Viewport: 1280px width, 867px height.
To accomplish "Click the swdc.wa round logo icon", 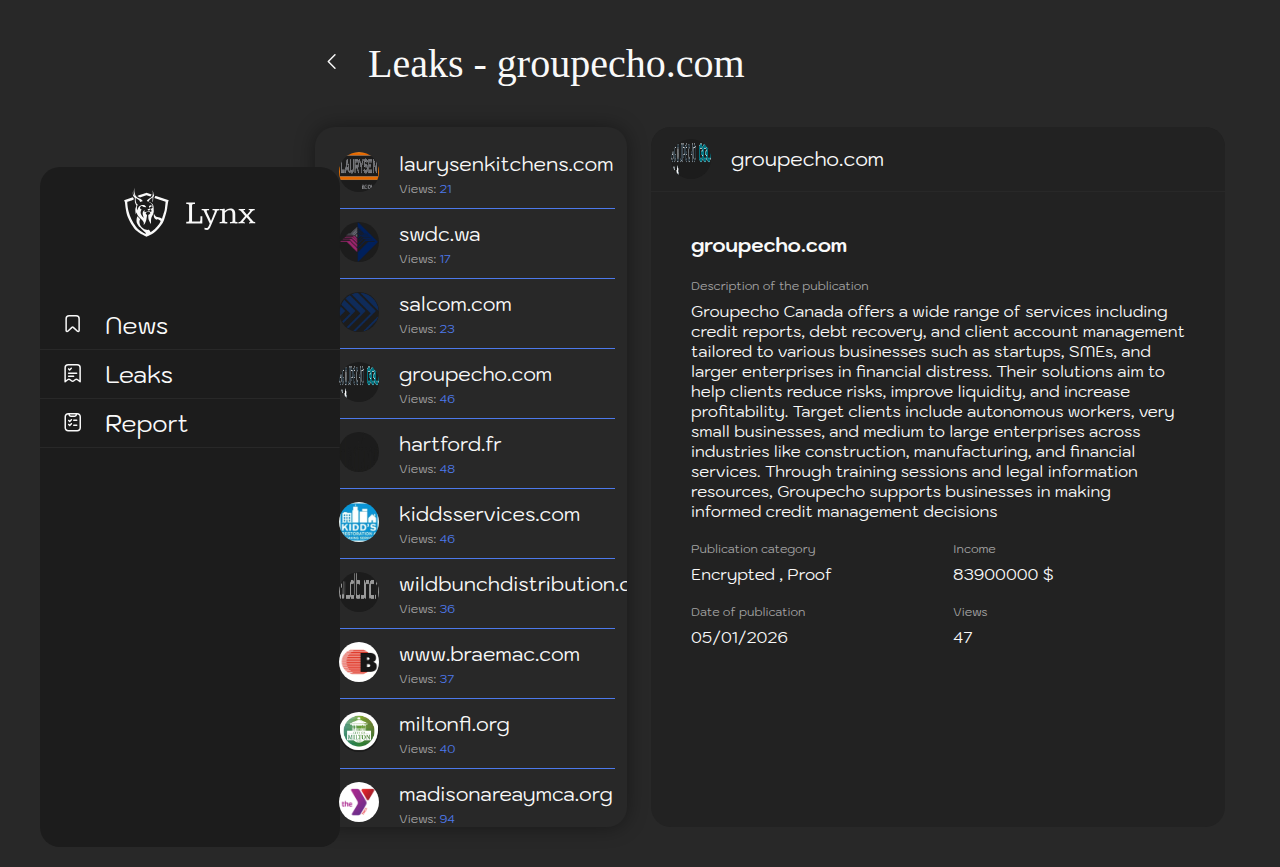I will [359, 242].
